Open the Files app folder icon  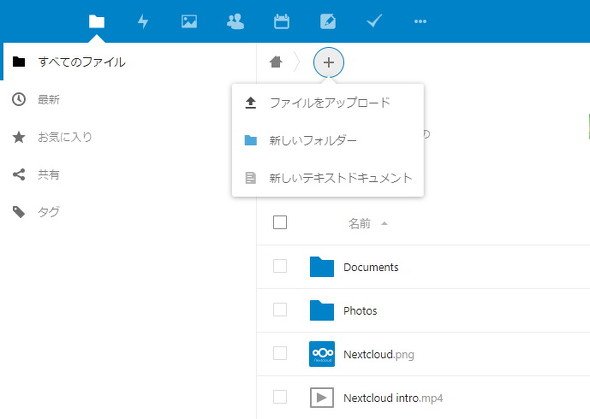tap(96, 21)
